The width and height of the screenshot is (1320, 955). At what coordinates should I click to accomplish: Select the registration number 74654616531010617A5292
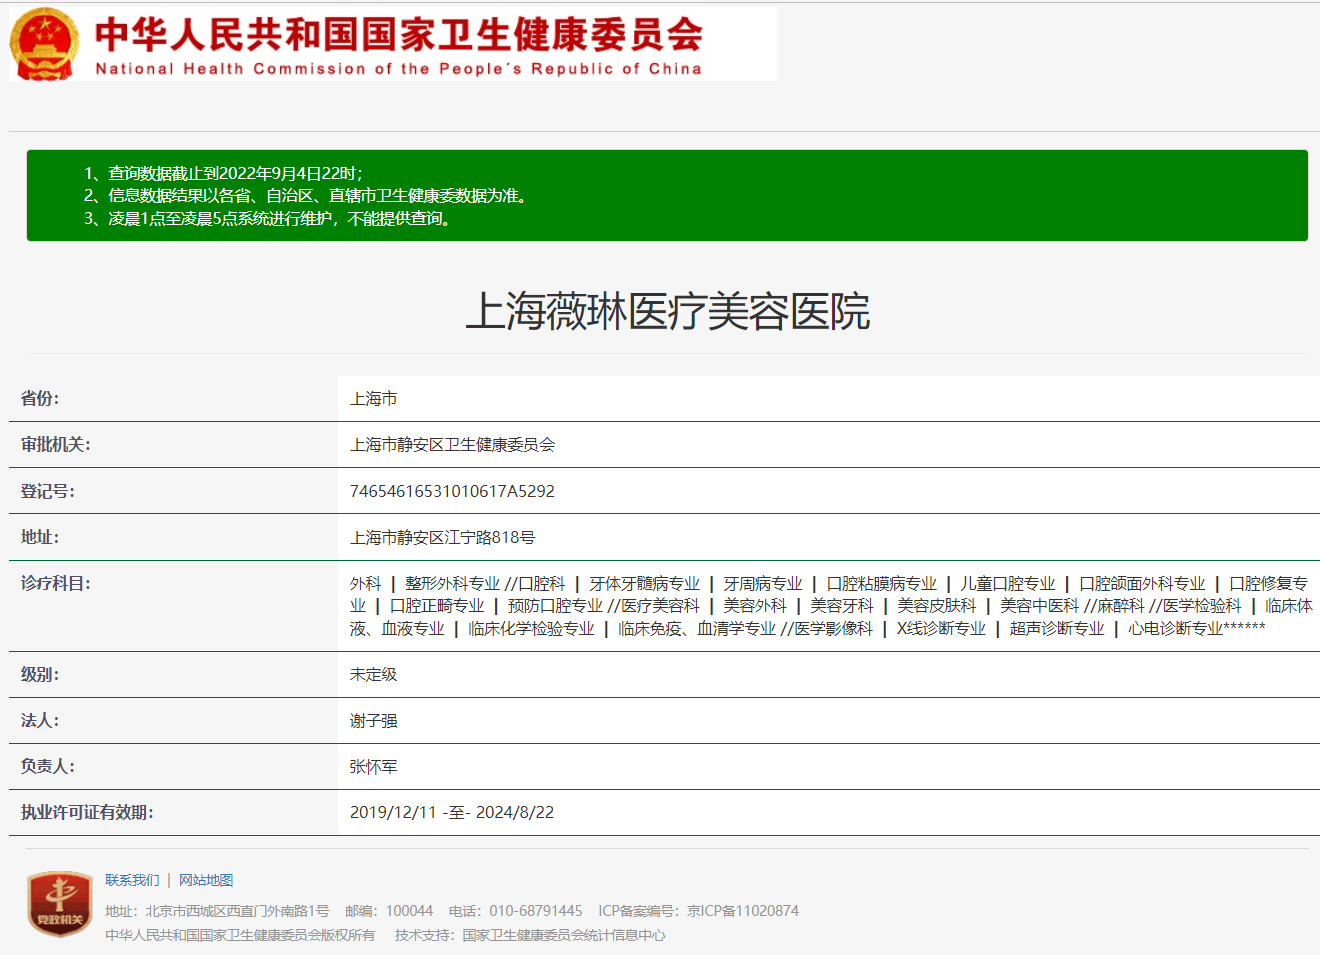point(452,491)
